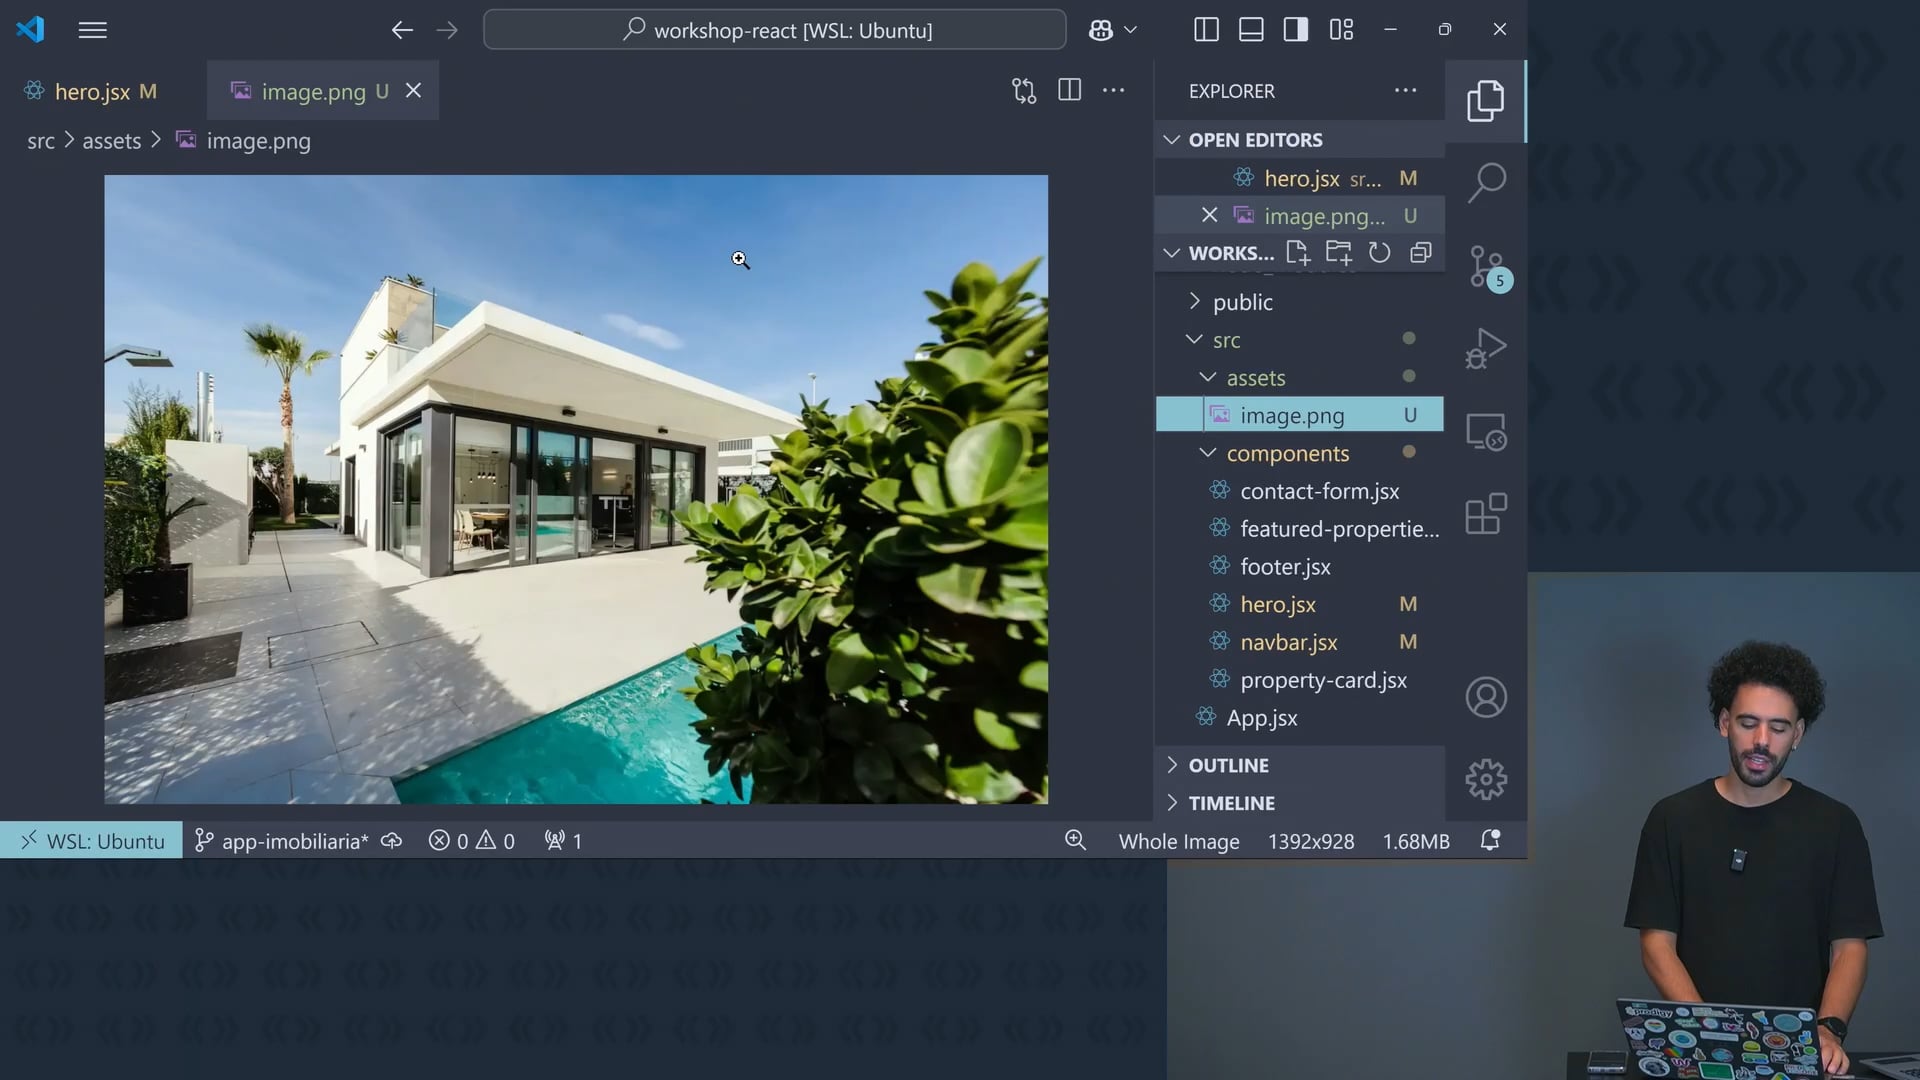Click the Split Editor Right icon
This screenshot has height=1080, width=1920.
point(1069,91)
